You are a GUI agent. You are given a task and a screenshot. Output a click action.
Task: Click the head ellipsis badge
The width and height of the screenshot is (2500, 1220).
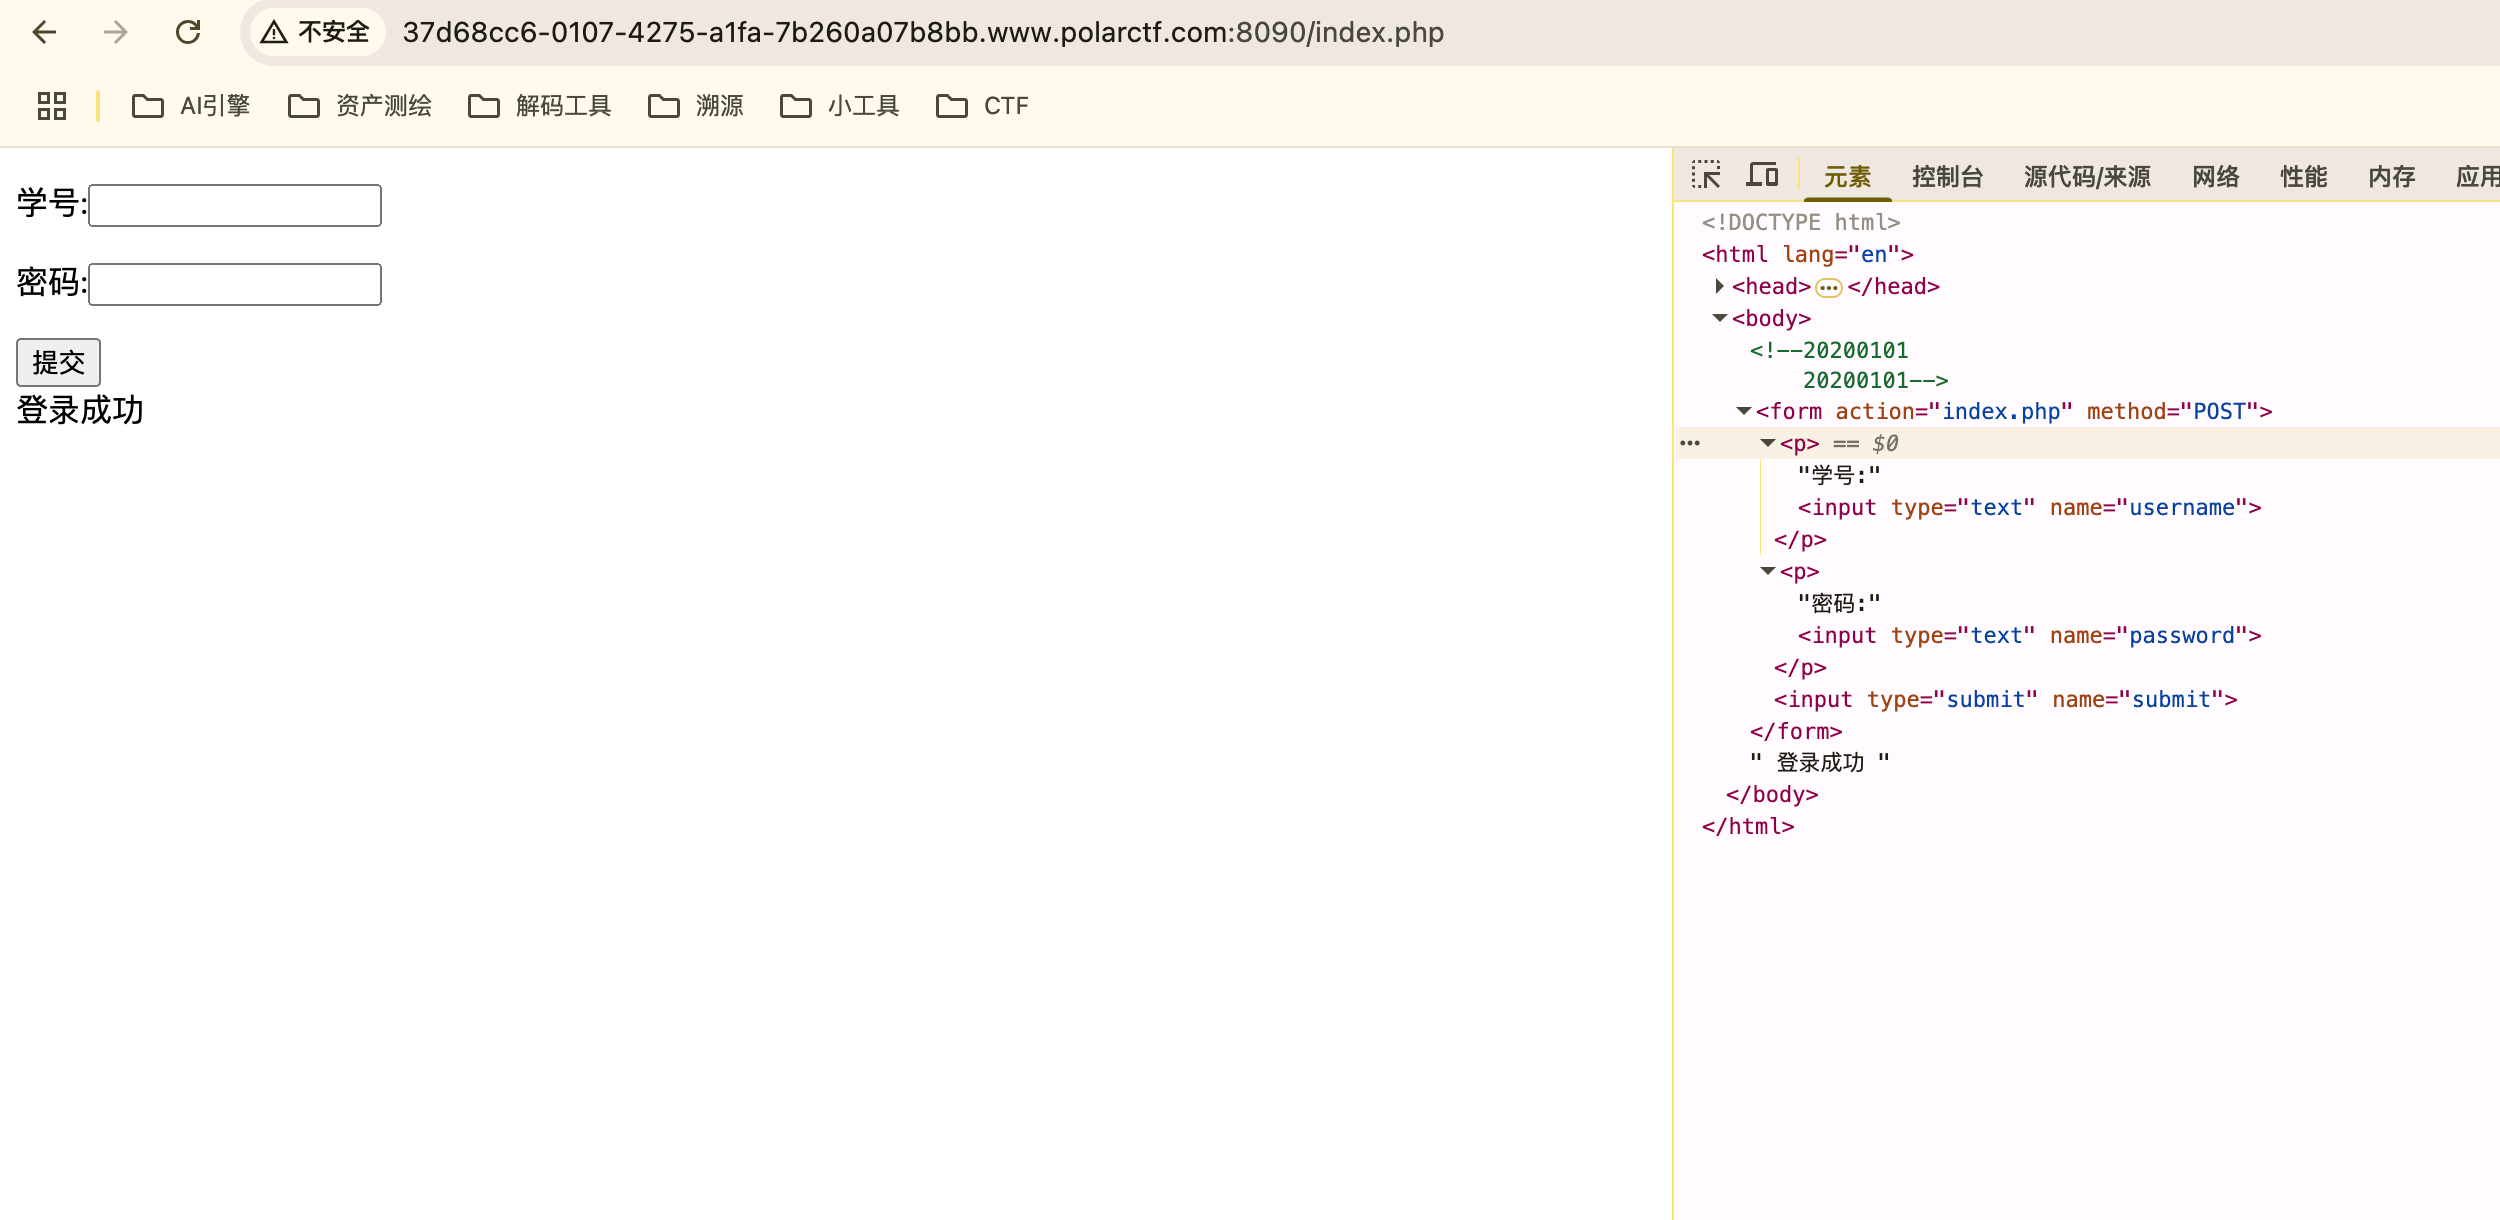1828,288
